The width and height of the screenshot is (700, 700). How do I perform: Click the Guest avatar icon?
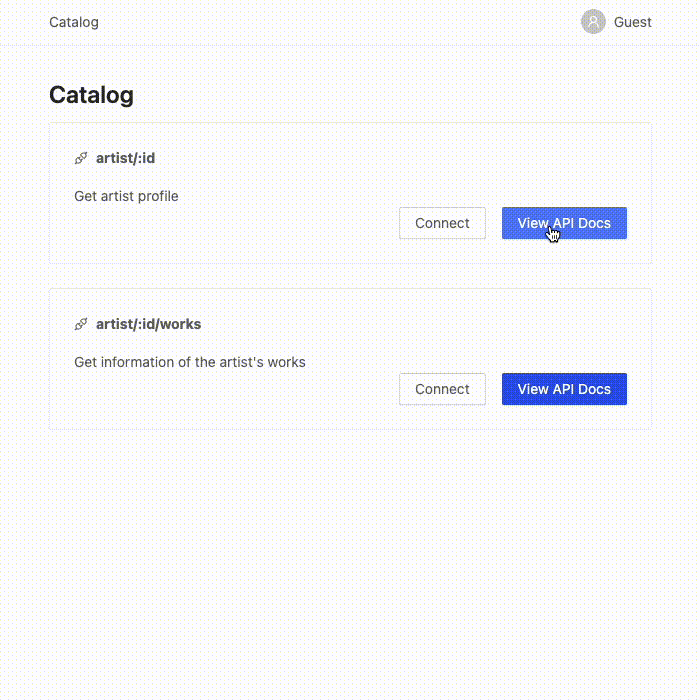tap(593, 22)
